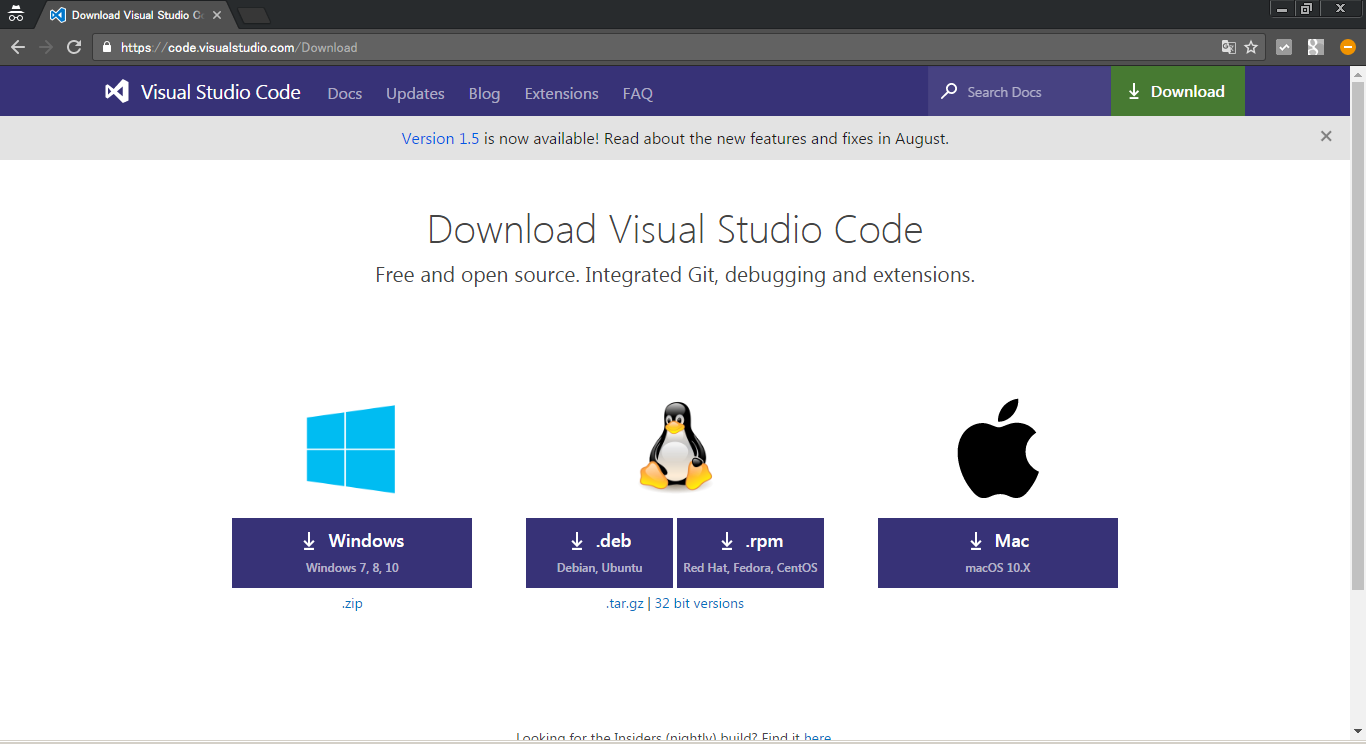Open the translate page icon in address bar
This screenshot has height=744, width=1366.
1228,47
